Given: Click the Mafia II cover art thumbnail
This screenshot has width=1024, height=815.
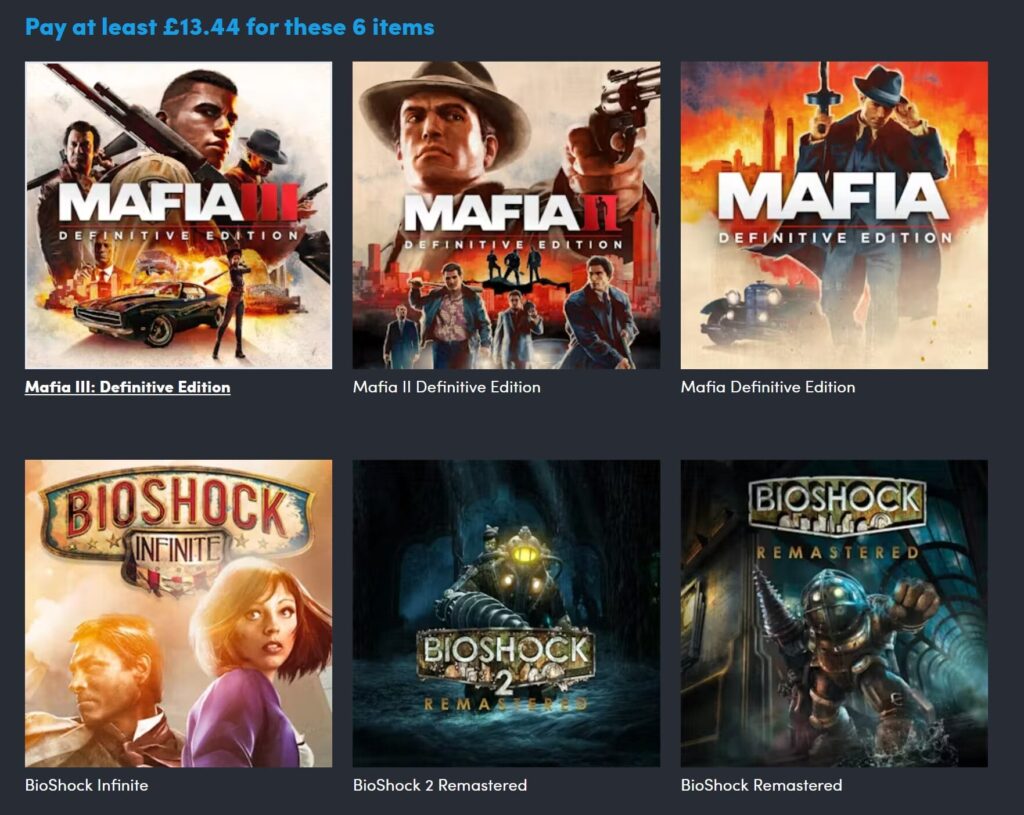Looking at the screenshot, I should coord(506,216).
